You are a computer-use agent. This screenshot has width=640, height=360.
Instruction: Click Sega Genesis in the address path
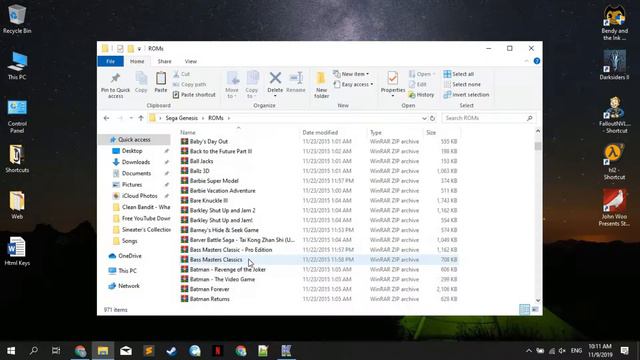(x=182, y=118)
